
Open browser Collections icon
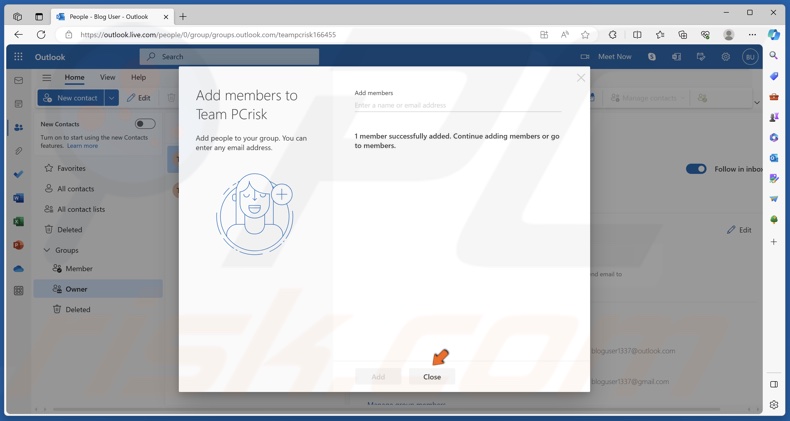coord(683,35)
